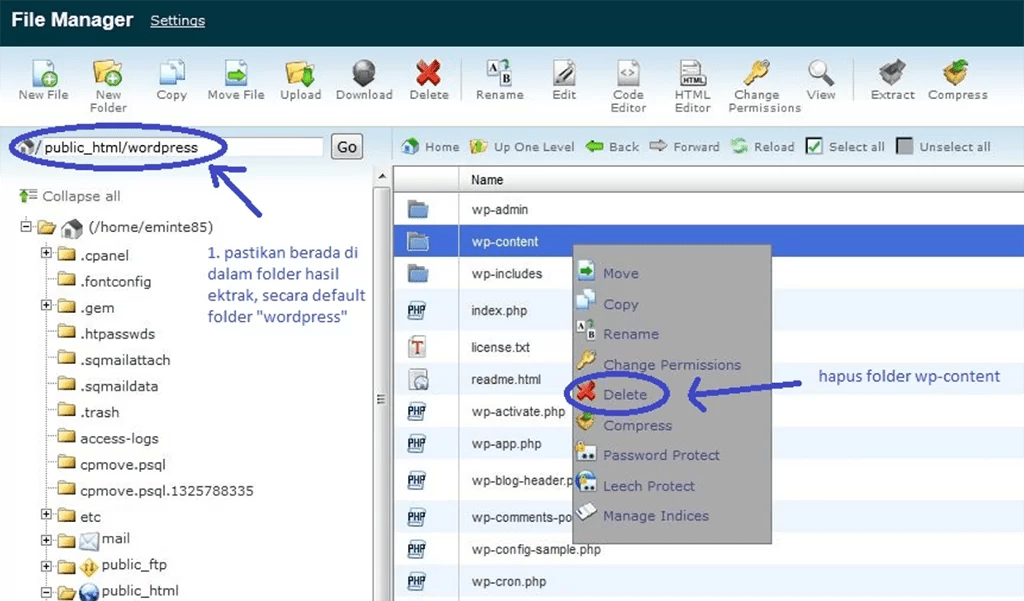Choose Delete from context menu
Screen dimensions: 1024x601
(x=612, y=395)
